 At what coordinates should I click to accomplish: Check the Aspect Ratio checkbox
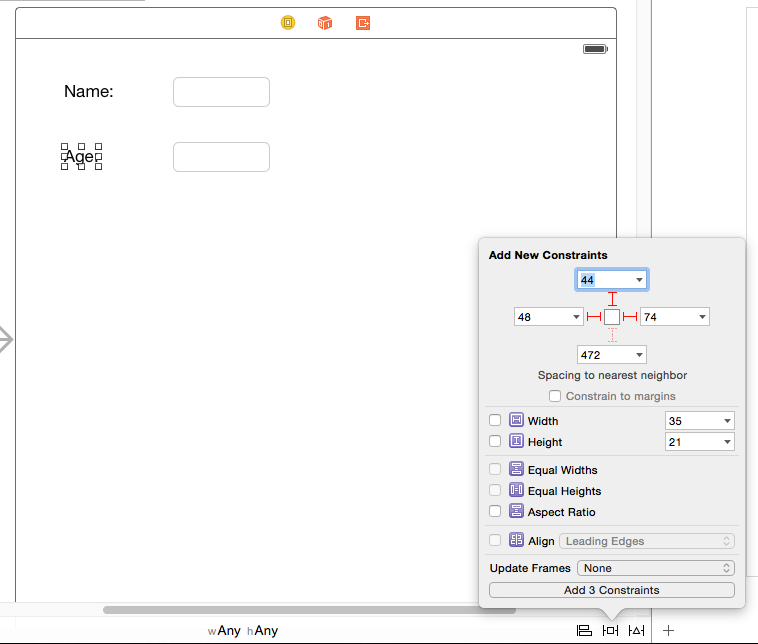pyautogui.click(x=495, y=512)
